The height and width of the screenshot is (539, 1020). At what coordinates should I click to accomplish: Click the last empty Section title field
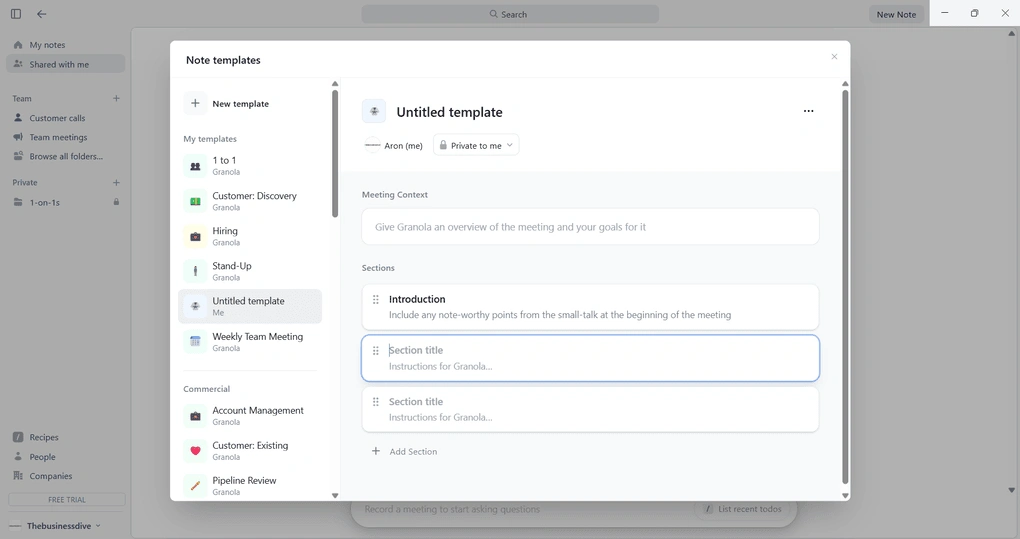point(416,402)
